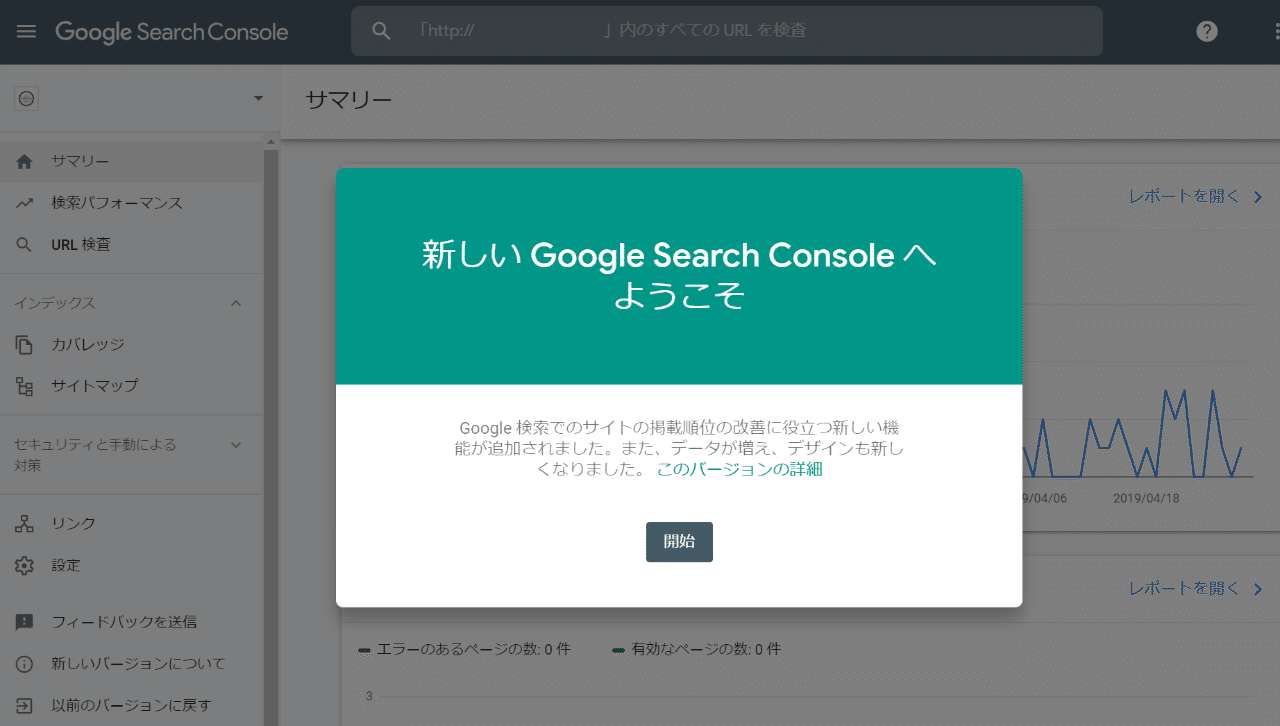Screen dimensions: 1280x726
Task: Open the カバレッジ report icon
Action: pyautogui.click(x=24, y=344)
